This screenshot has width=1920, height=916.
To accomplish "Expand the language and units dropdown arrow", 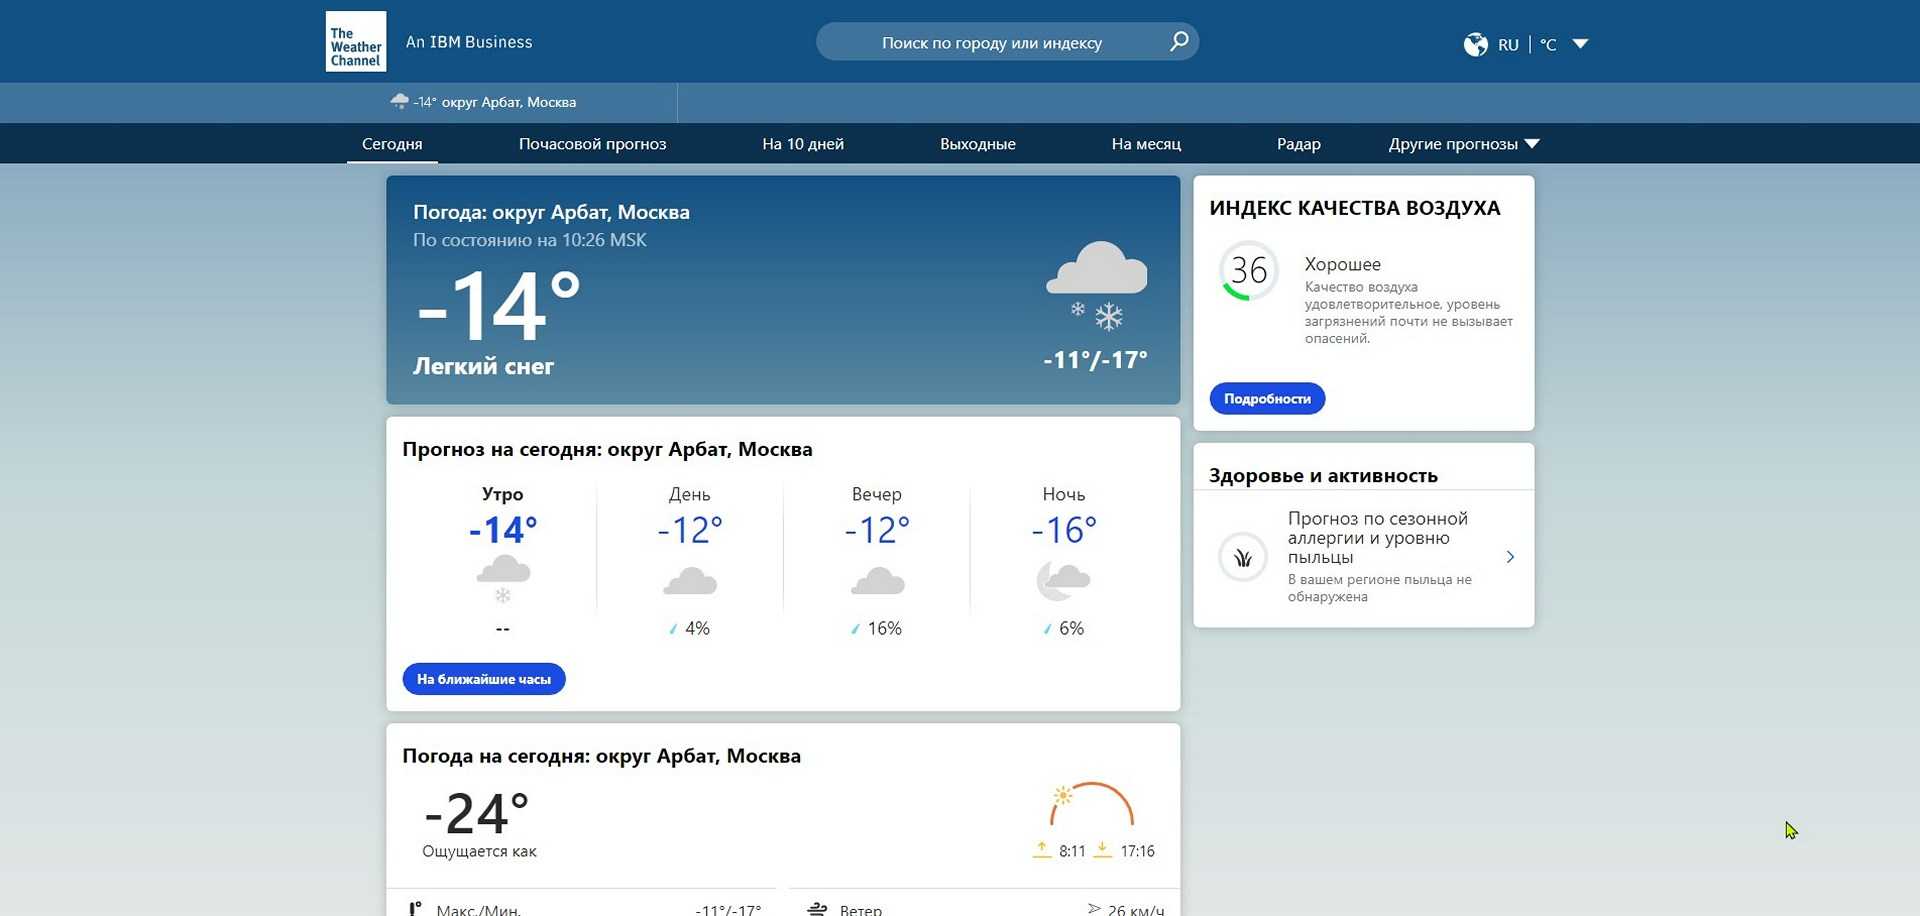I will click(1580, 44).
